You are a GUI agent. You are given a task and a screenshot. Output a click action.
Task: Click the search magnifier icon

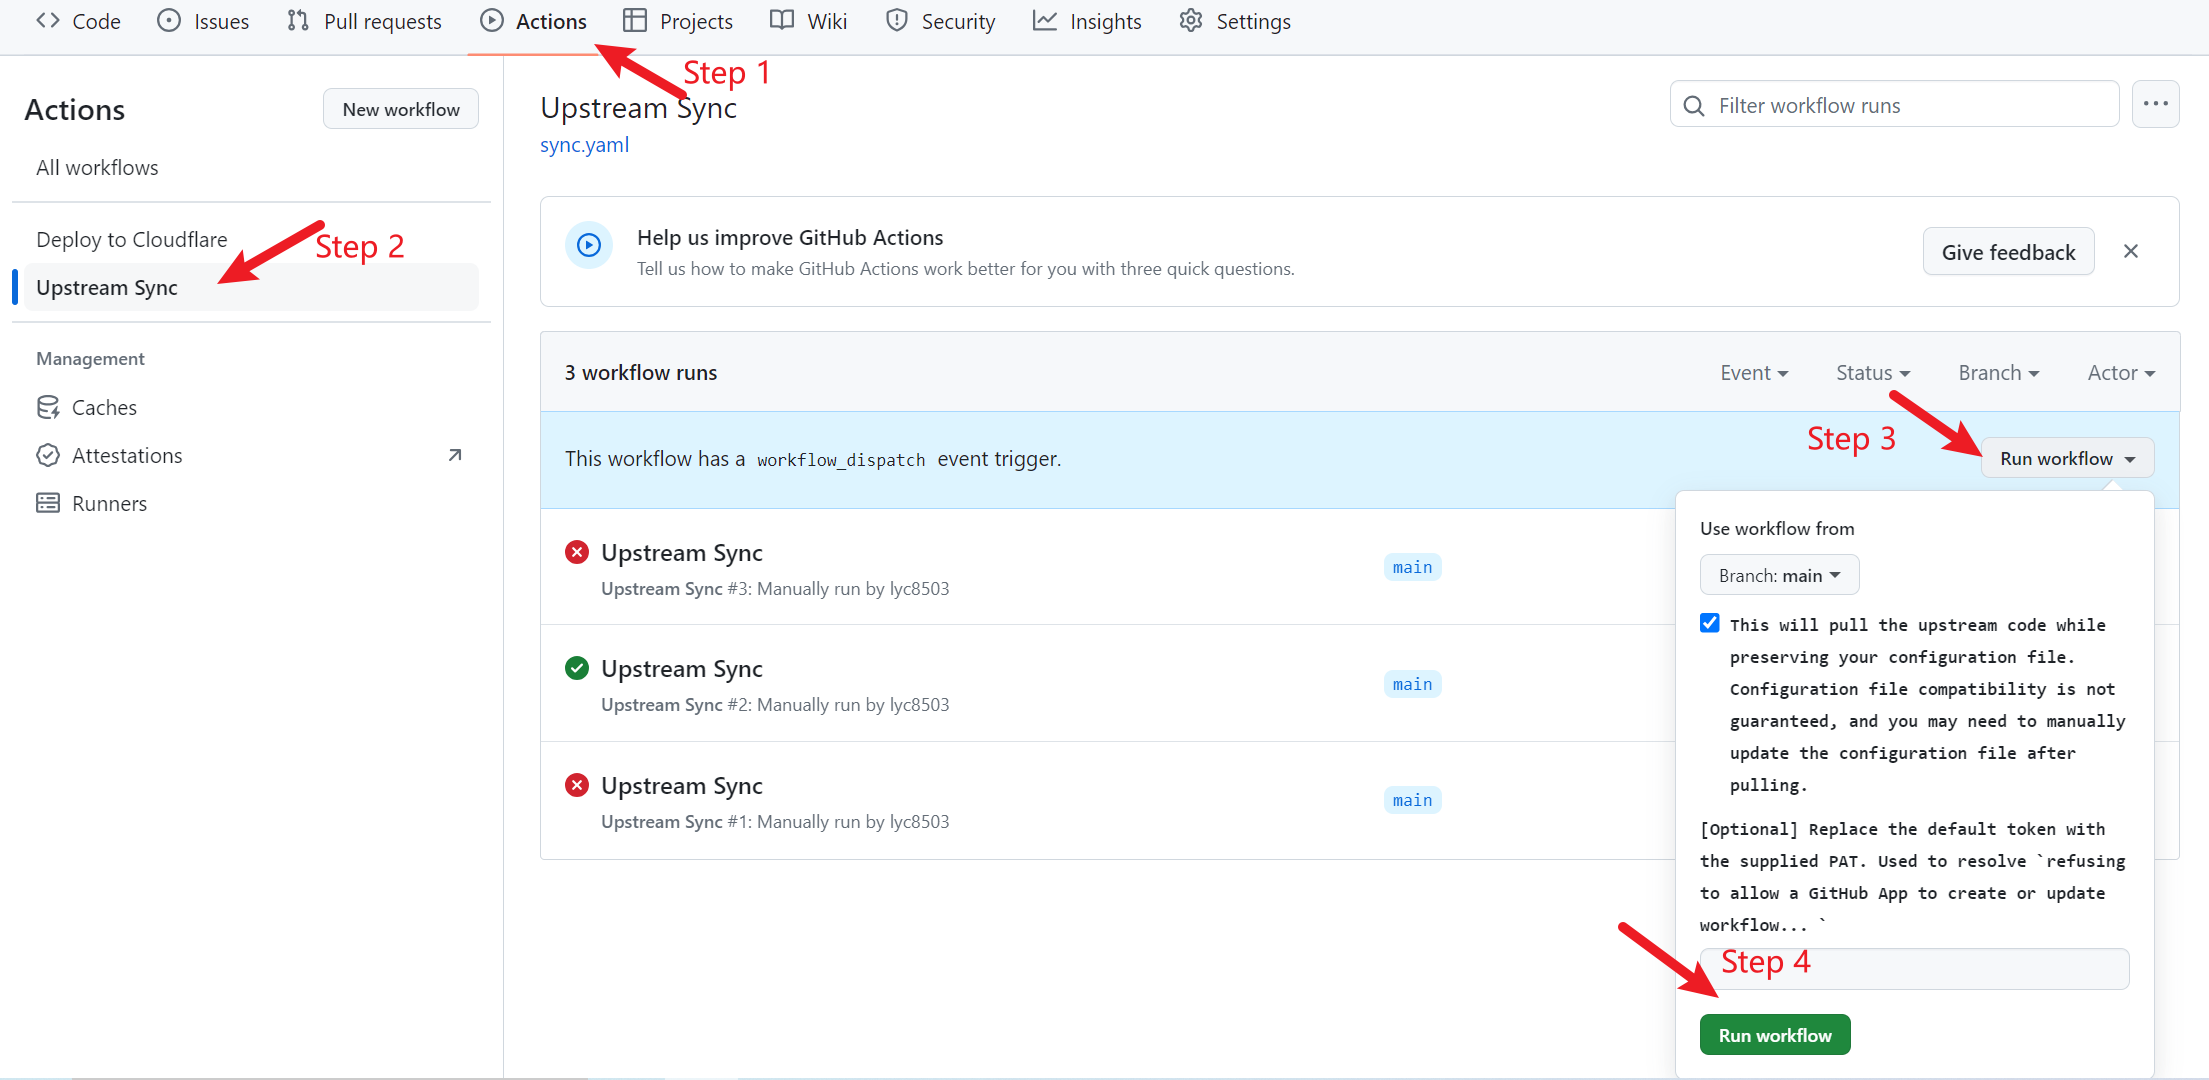[1694, 105]
